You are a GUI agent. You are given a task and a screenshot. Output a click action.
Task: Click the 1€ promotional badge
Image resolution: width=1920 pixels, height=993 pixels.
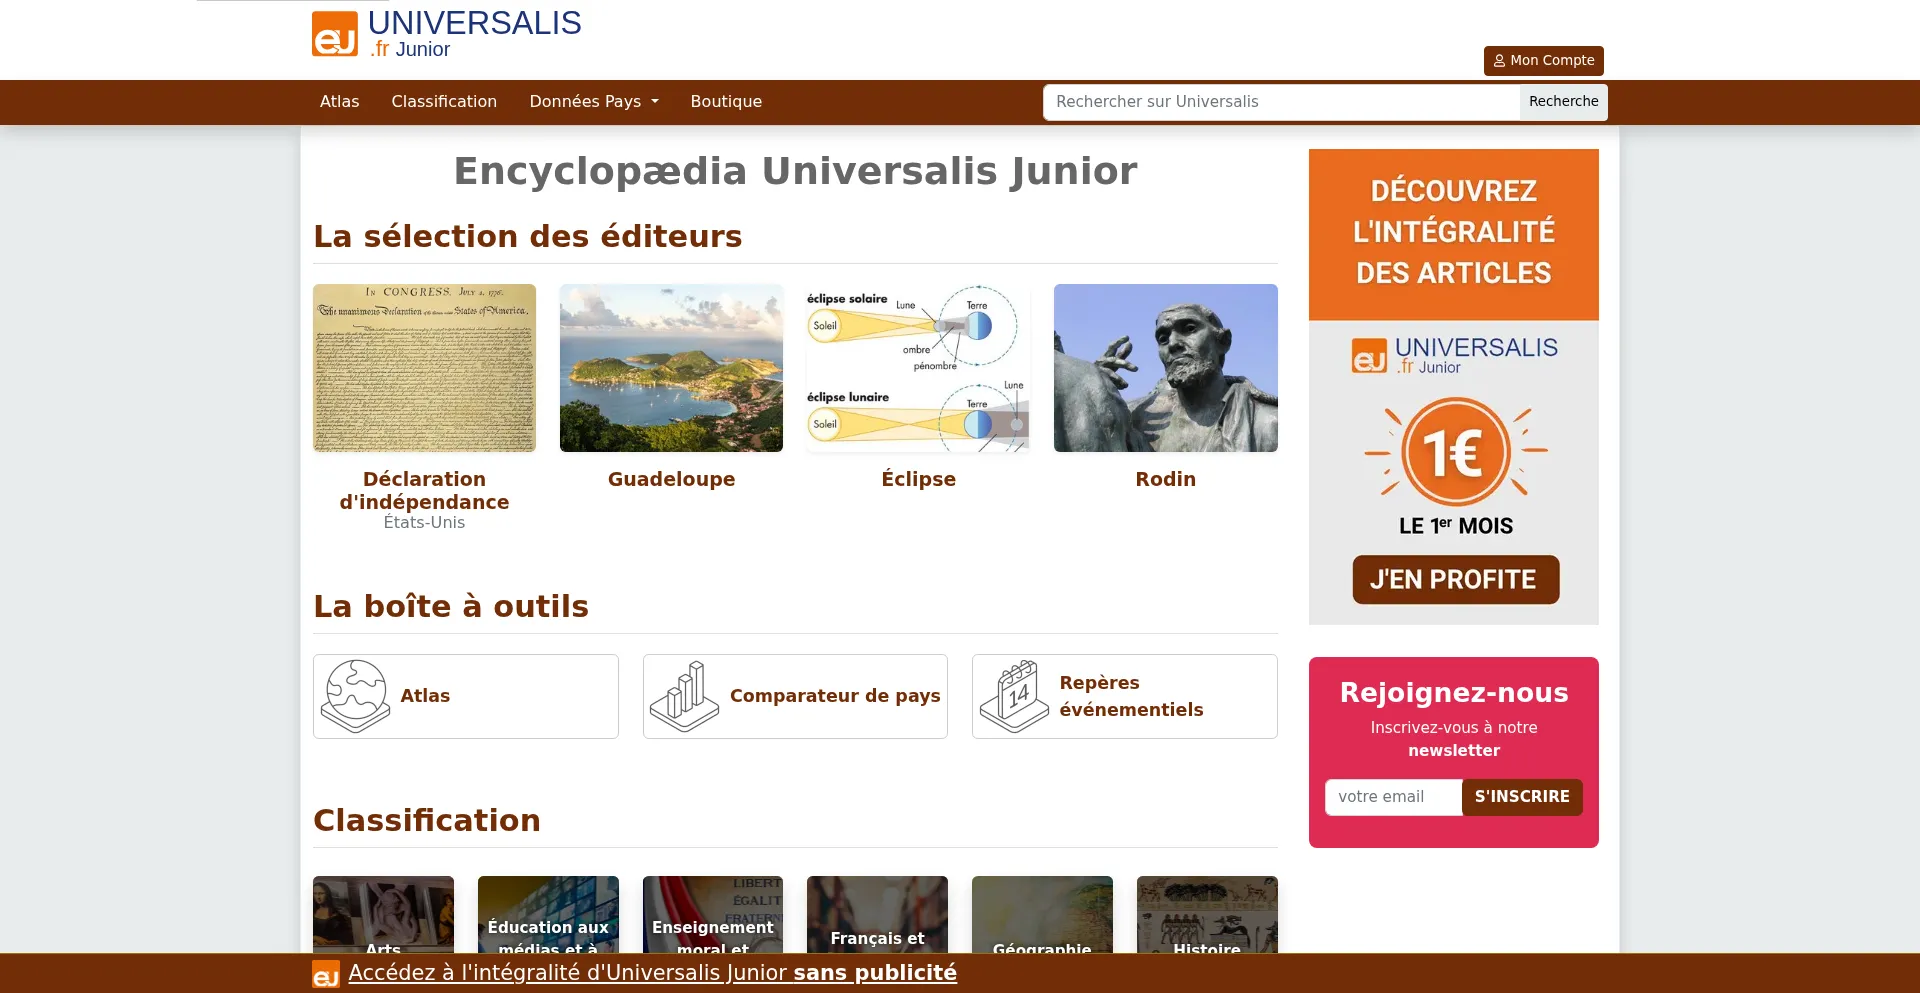[1455, 452]
